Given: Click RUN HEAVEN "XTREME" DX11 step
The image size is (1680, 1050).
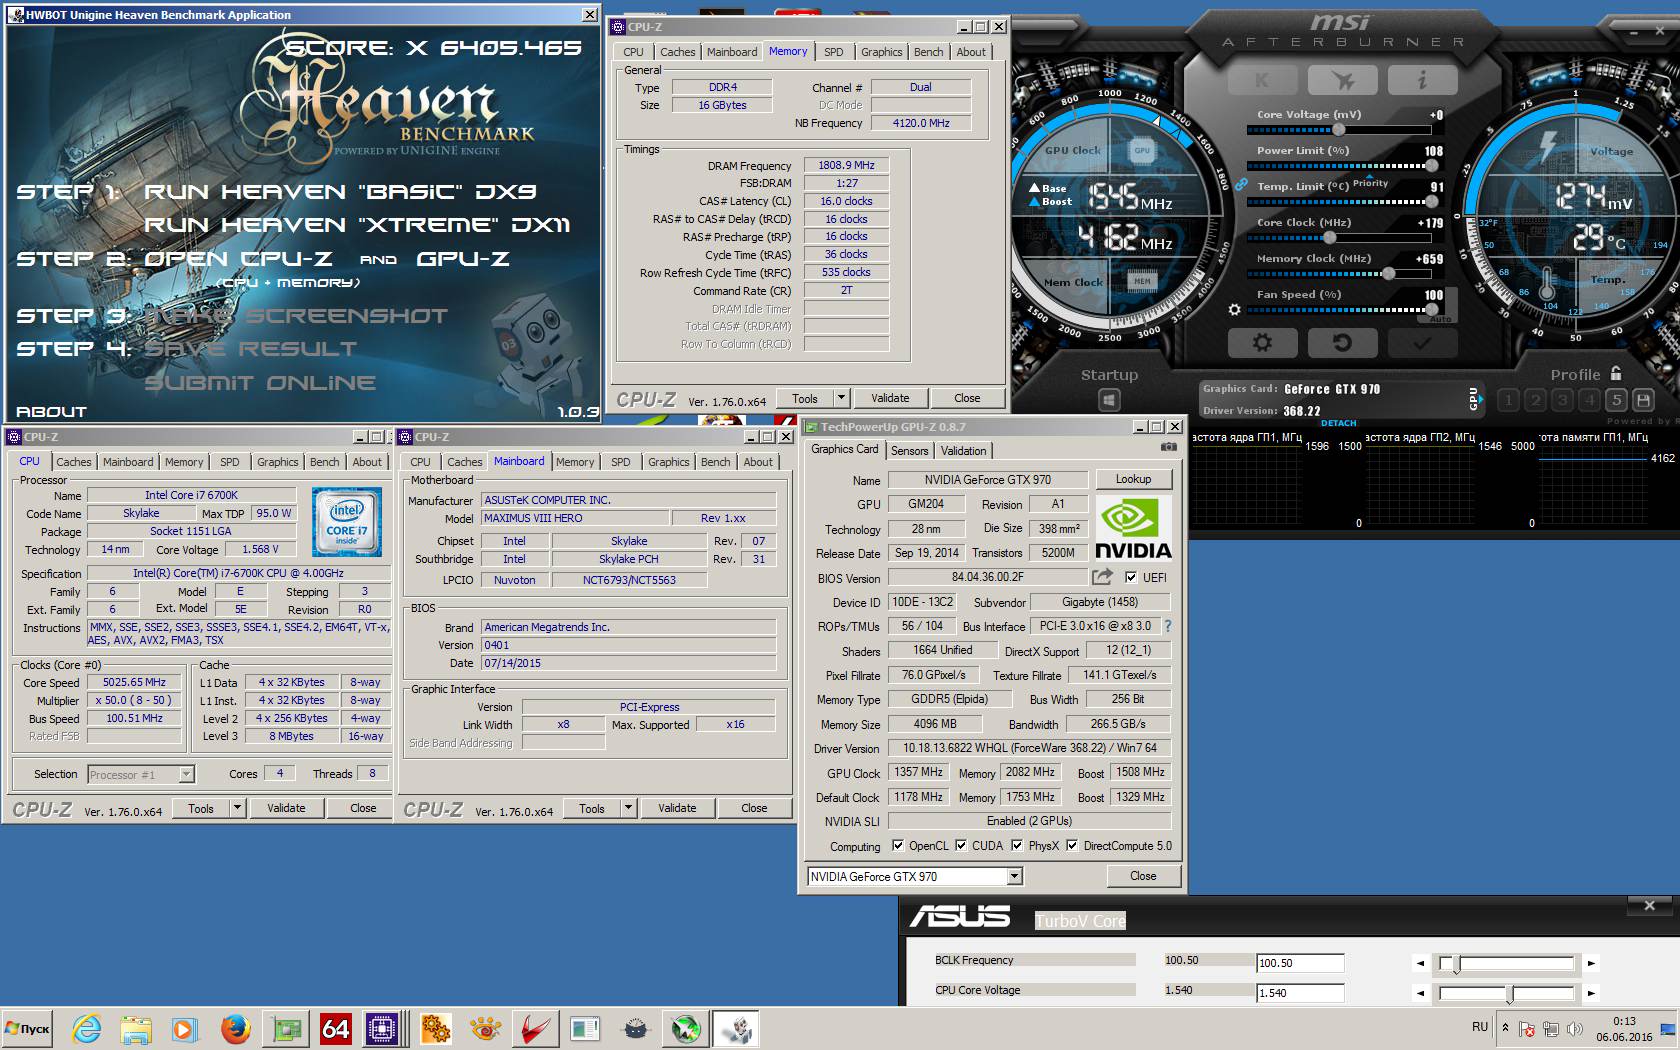Looking at the screenshot, I should [357, 225].
